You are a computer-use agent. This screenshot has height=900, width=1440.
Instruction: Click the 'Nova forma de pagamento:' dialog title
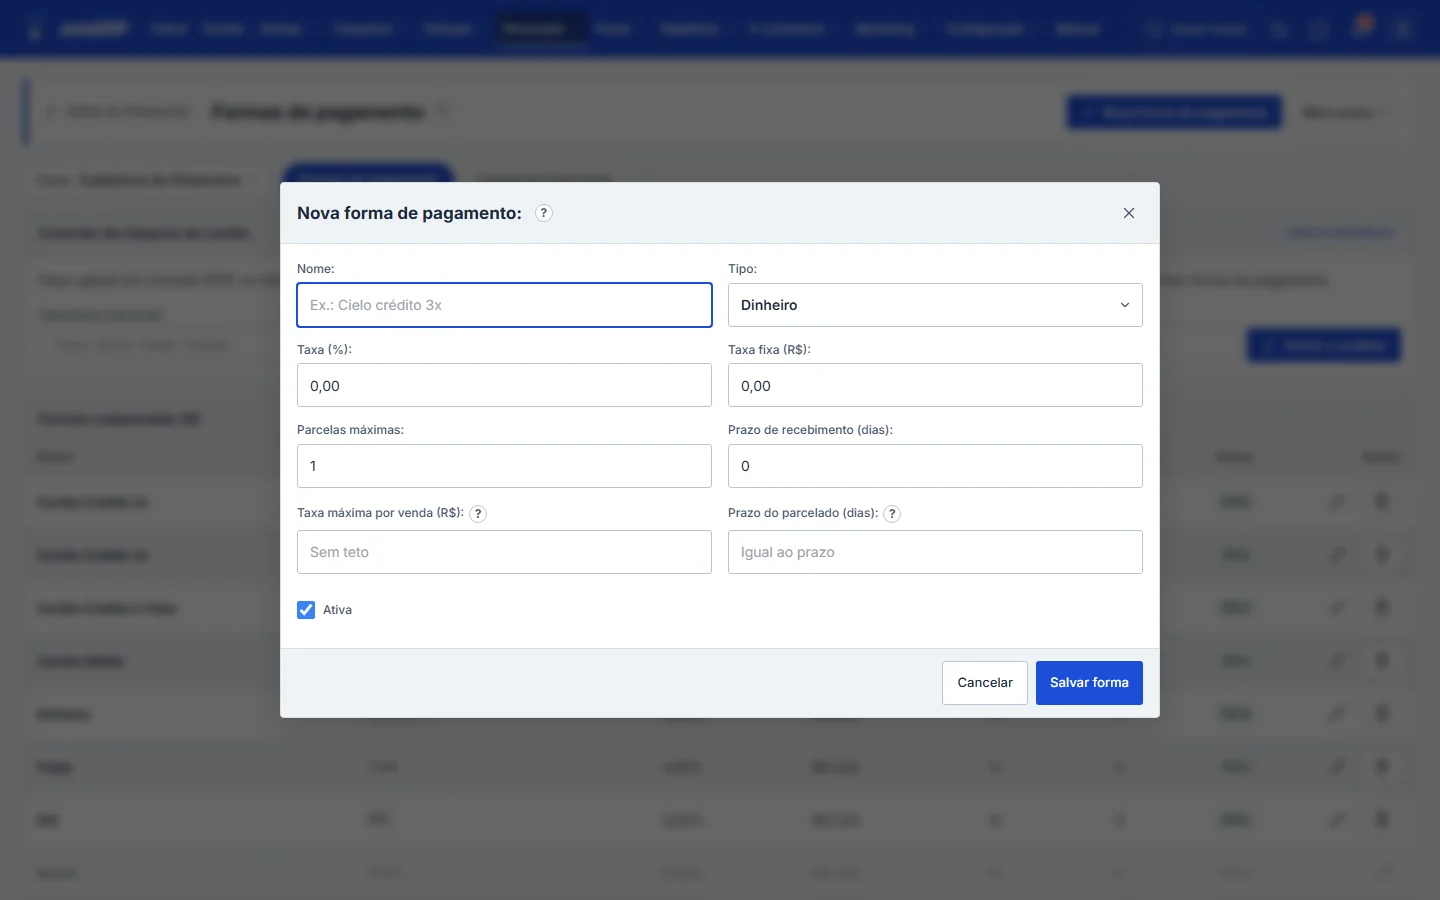pos(409,213)
